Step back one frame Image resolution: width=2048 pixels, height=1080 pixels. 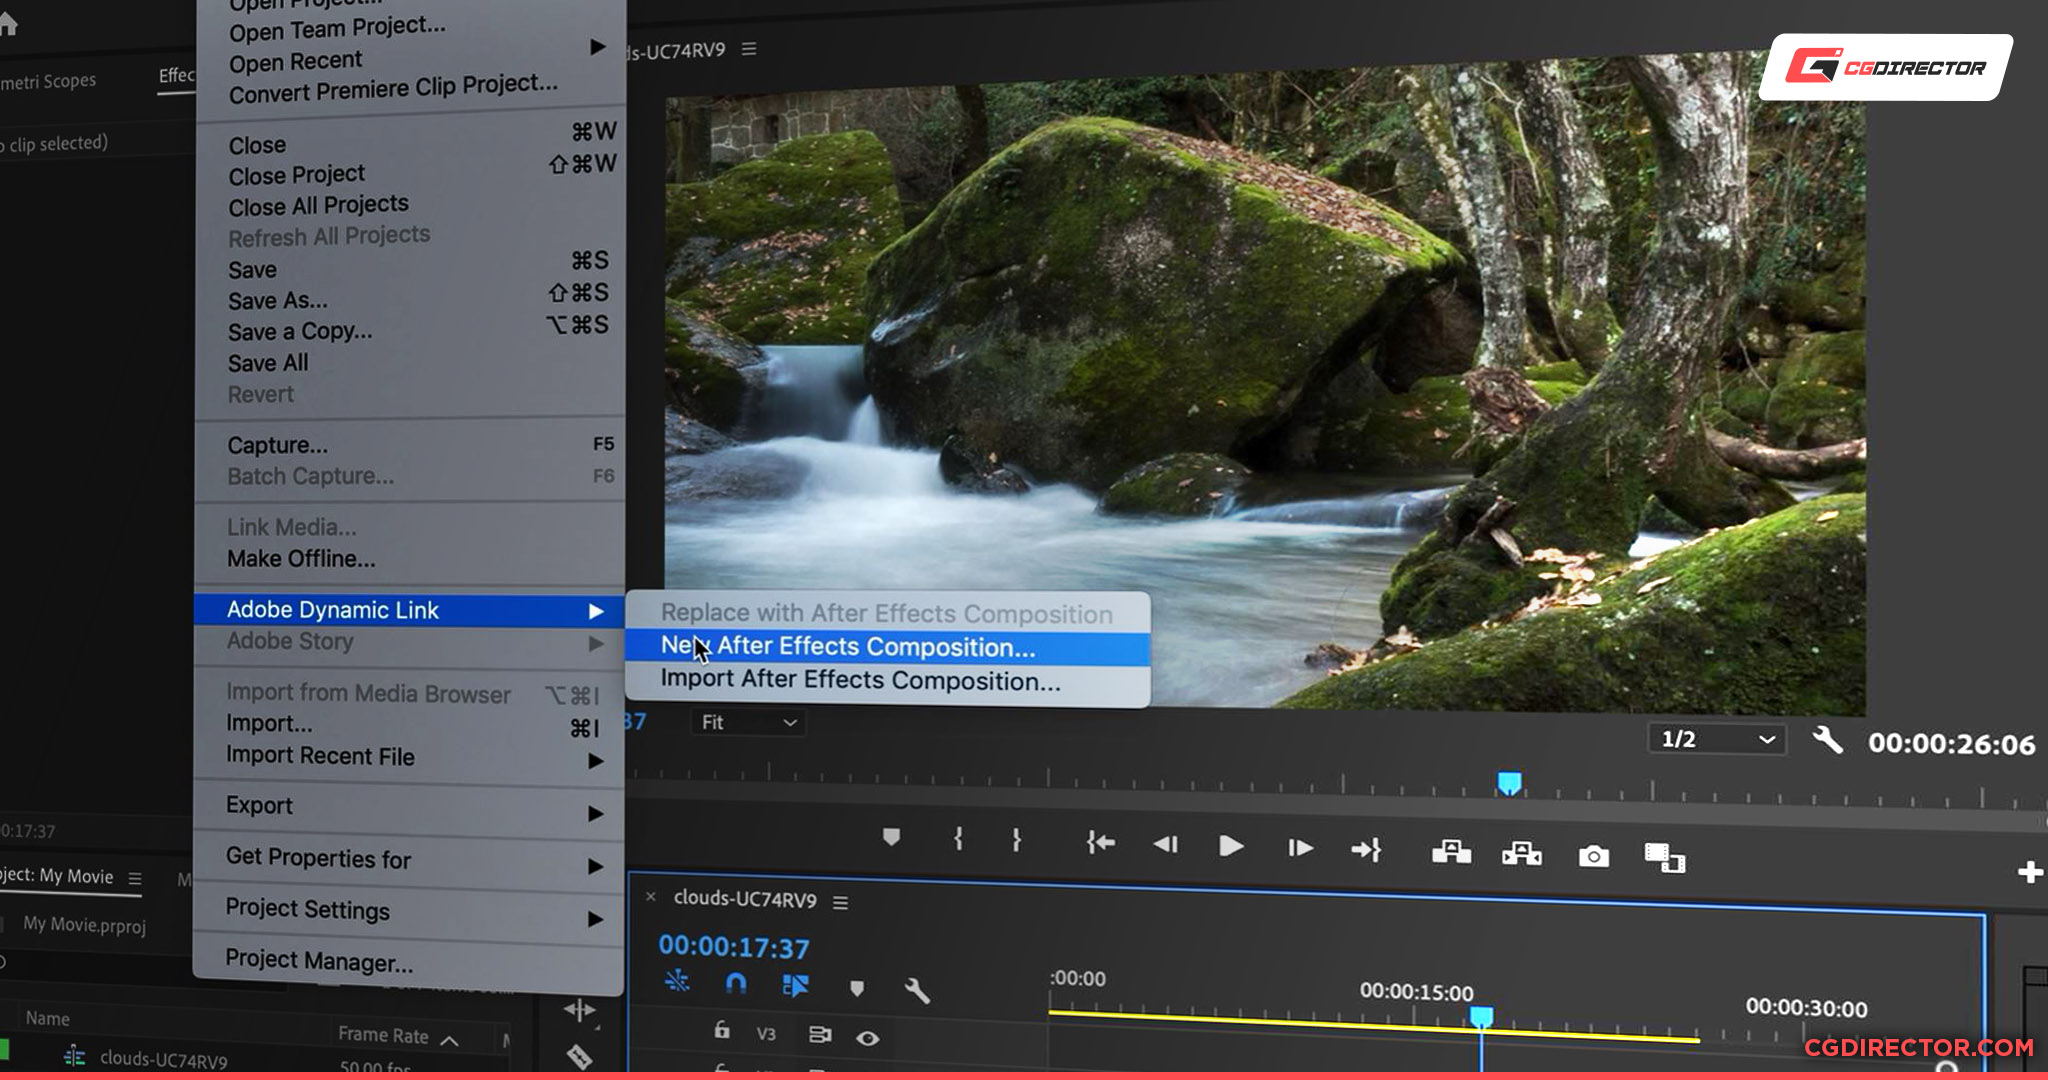tap(1165, 845)
